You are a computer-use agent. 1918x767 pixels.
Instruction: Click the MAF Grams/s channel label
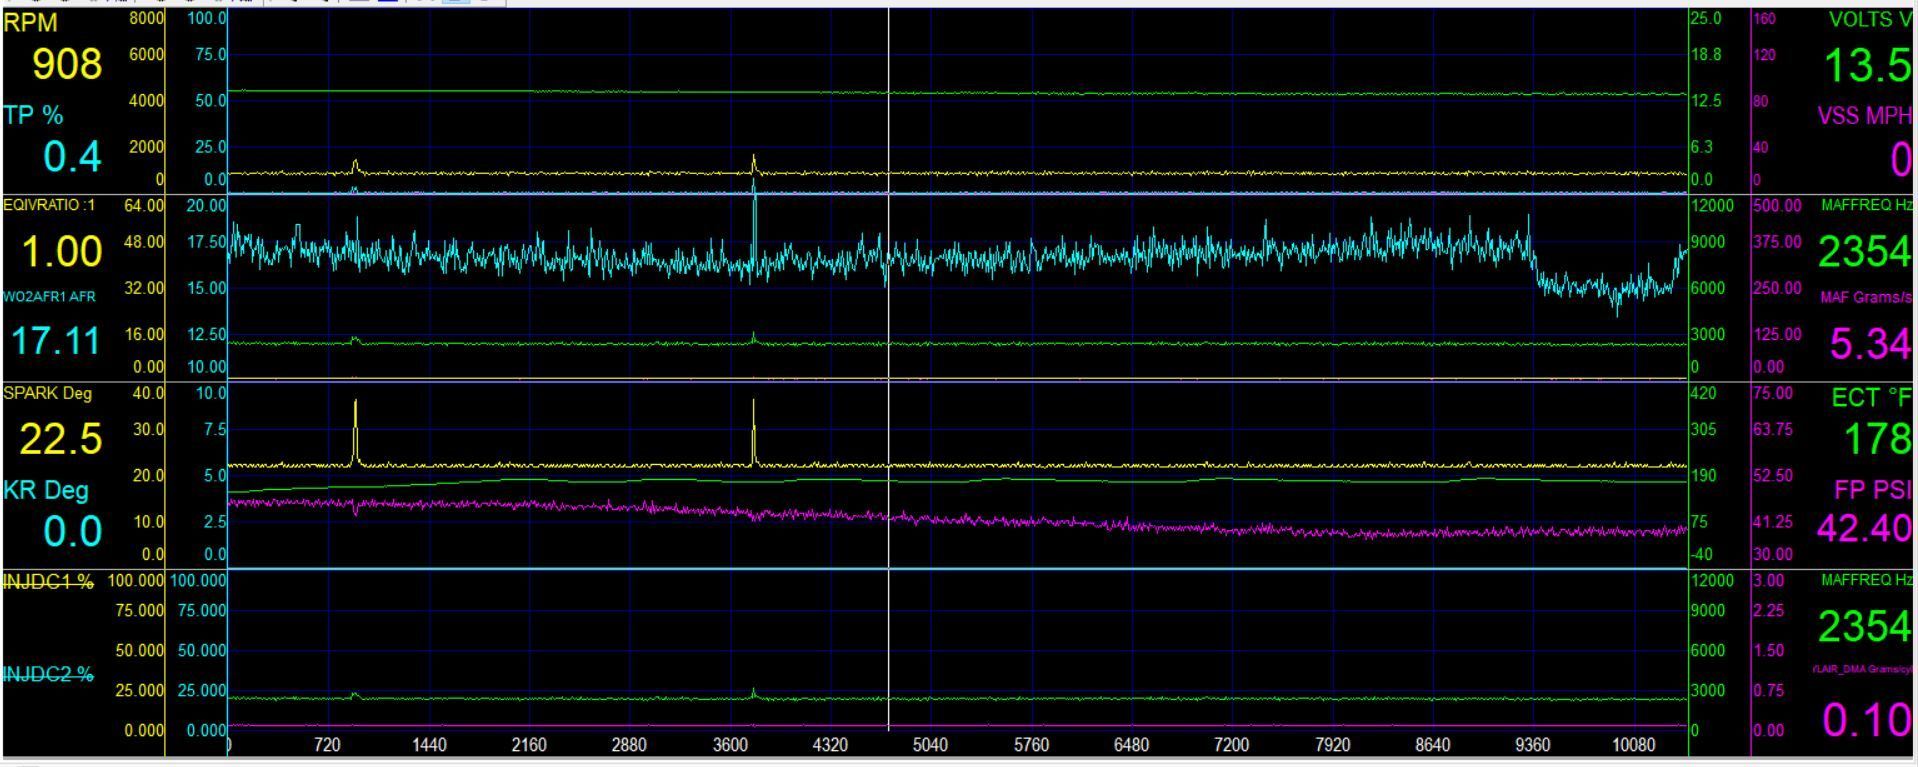1865,298
